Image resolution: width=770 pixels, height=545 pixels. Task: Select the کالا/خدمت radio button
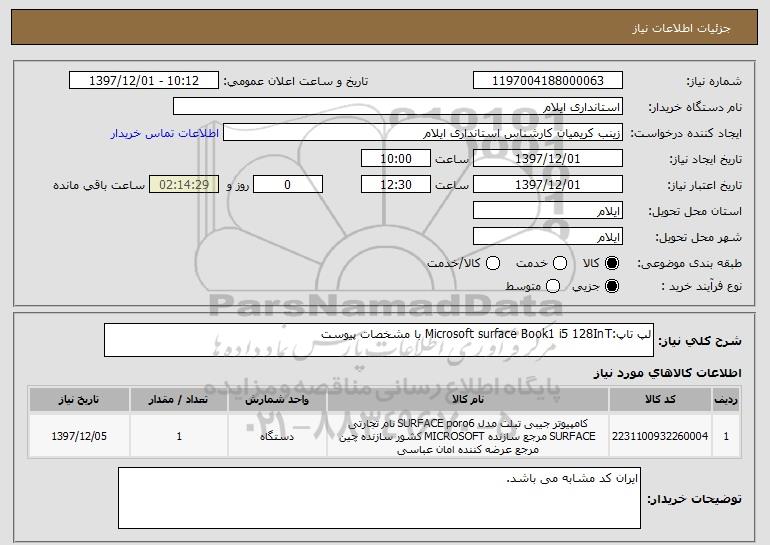(x=493, y=263)
